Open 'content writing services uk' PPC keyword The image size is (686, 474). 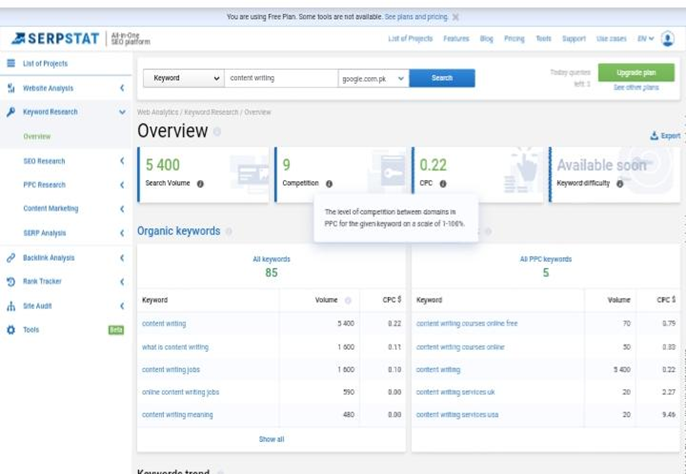pos(455,392)
